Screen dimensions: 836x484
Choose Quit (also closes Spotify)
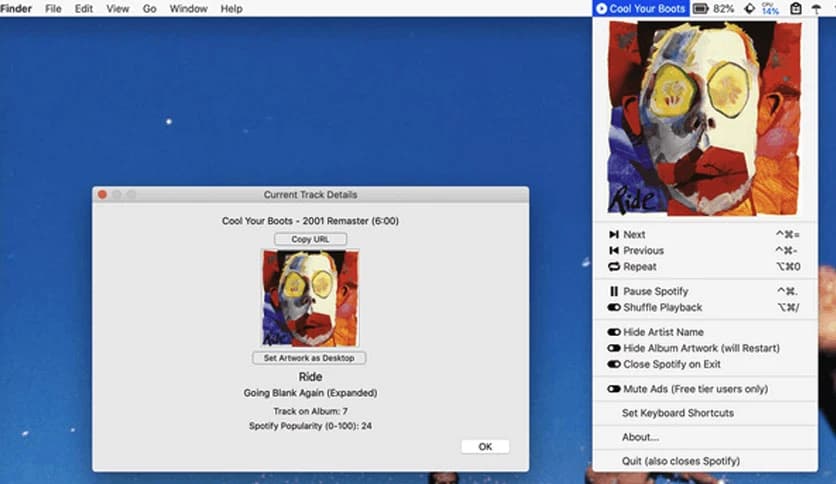coord(680,461)
